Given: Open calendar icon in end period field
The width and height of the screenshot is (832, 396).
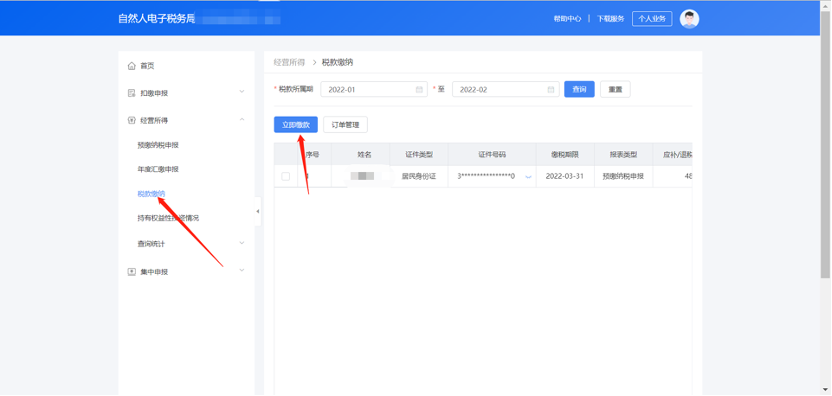Looking at the screenshot, I should 551,90.
